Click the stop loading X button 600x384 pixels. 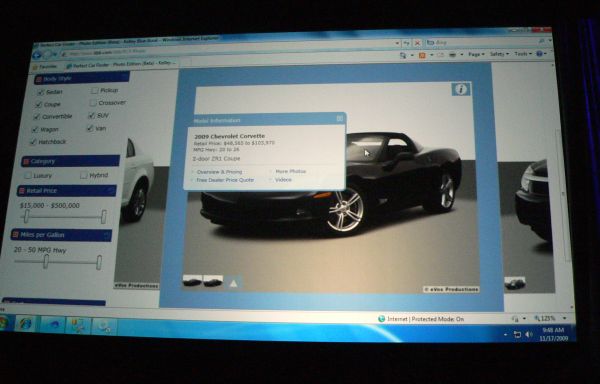pyautogui.click(x=417, y=43)
